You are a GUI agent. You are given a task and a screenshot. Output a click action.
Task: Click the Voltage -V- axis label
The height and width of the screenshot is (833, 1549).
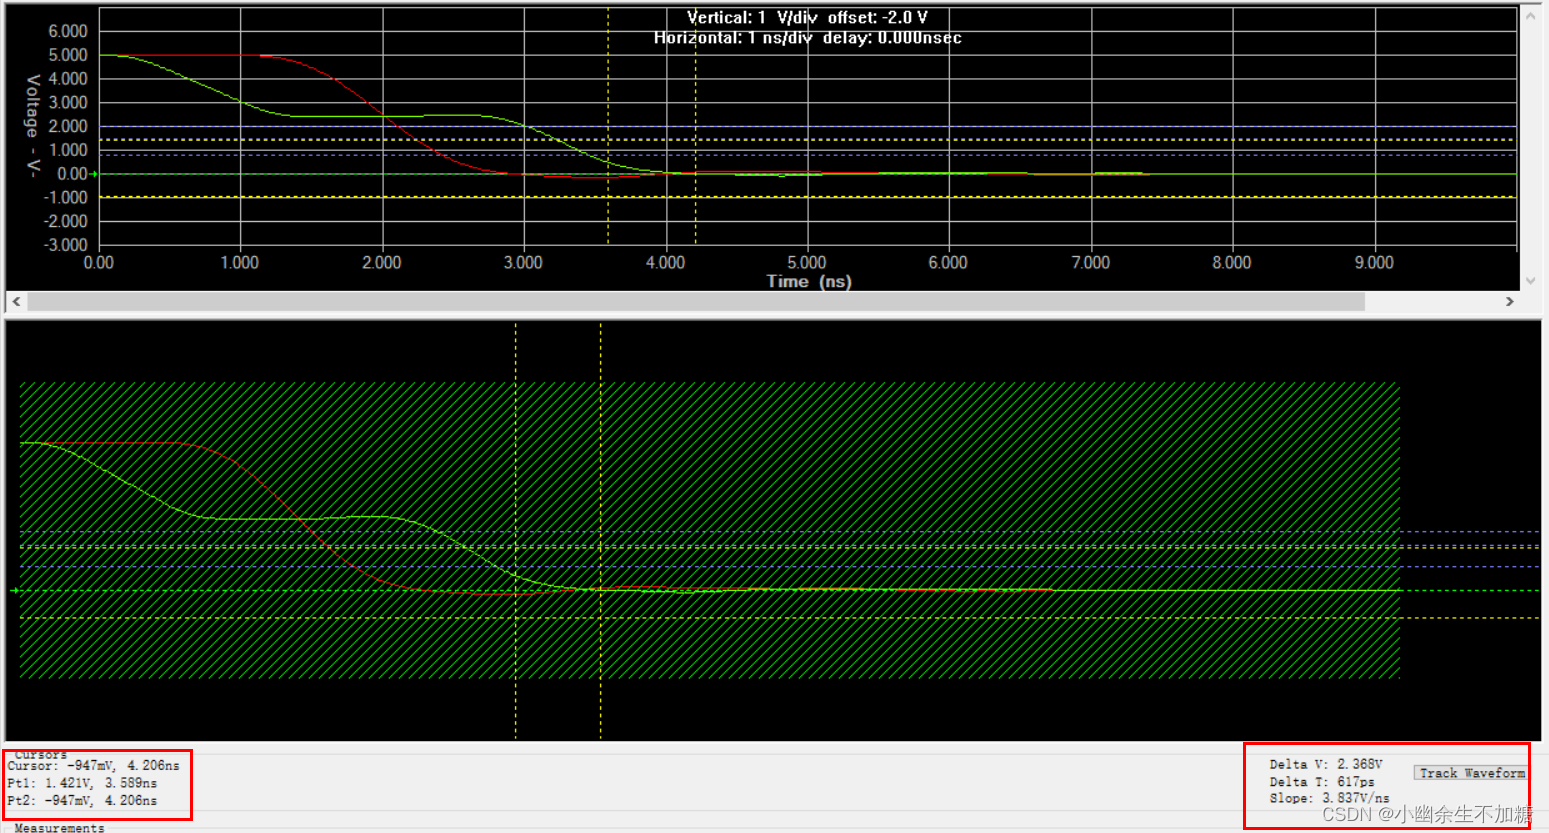(x=33, y=126)
